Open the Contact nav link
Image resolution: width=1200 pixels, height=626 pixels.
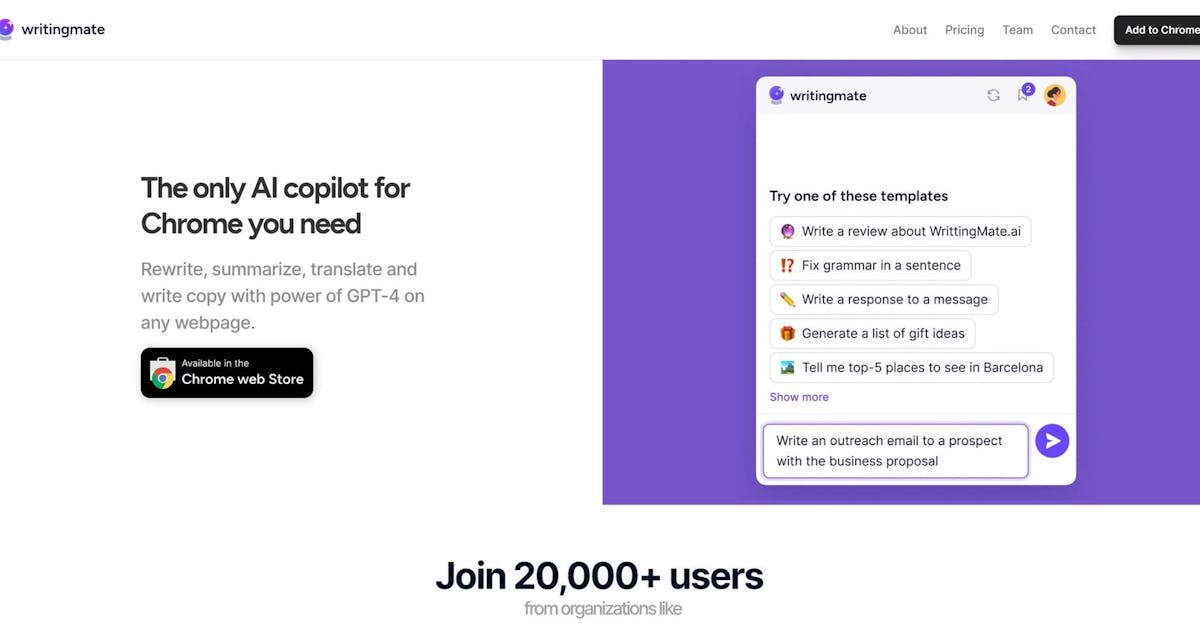click(1074, 30)
